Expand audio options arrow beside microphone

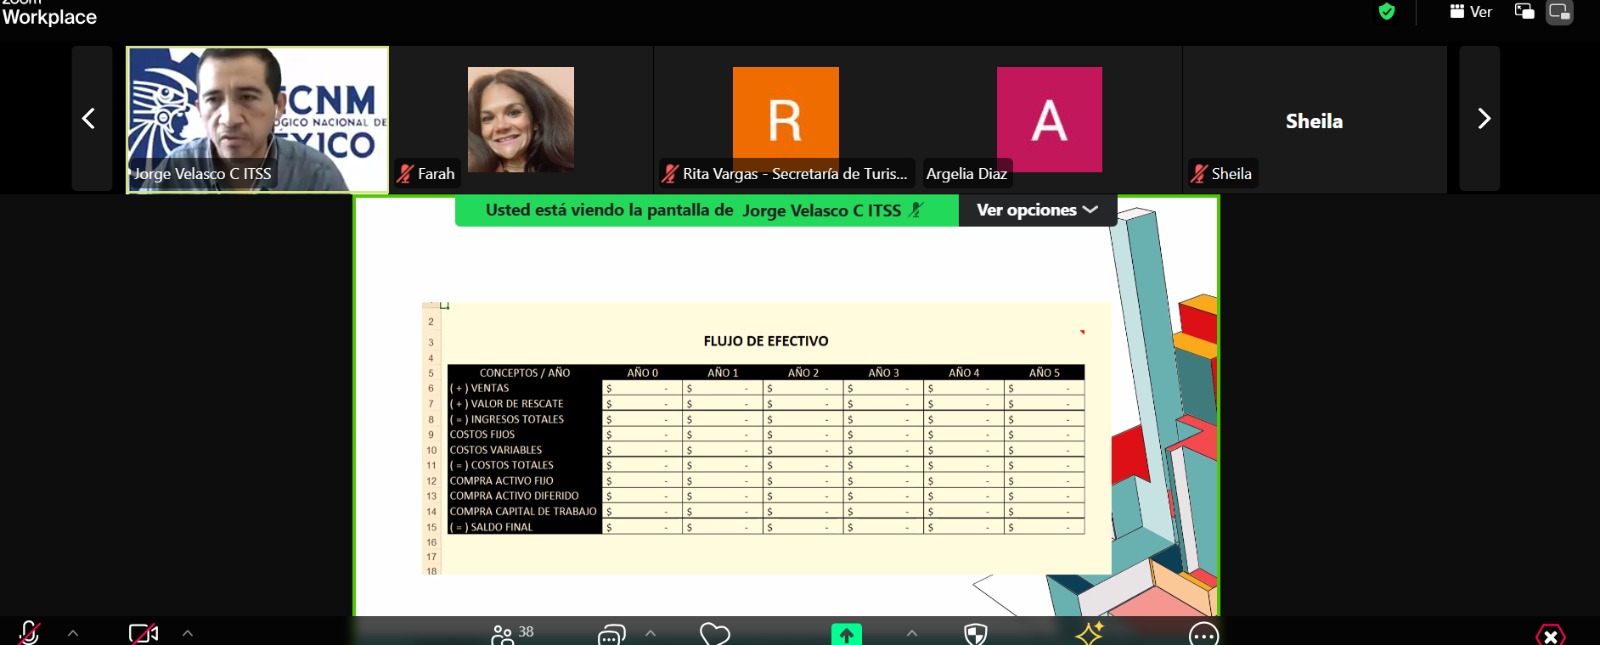click(x=73, y=633)
